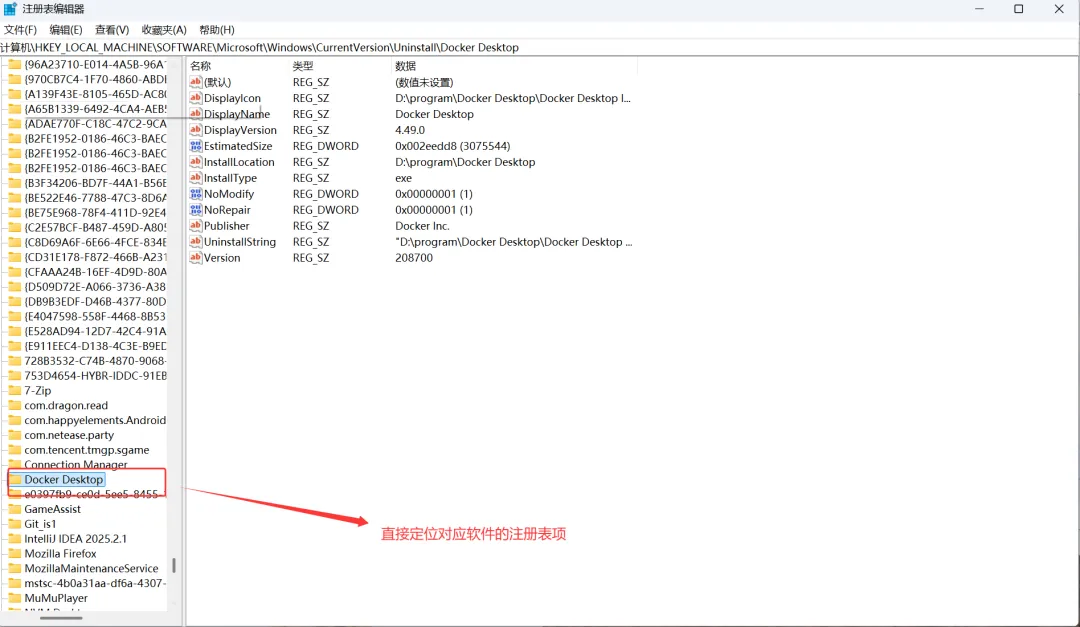The width and height of the screenshot is (1080, 627).
Task: Click the registry path address bar
Action: point(539,48)
